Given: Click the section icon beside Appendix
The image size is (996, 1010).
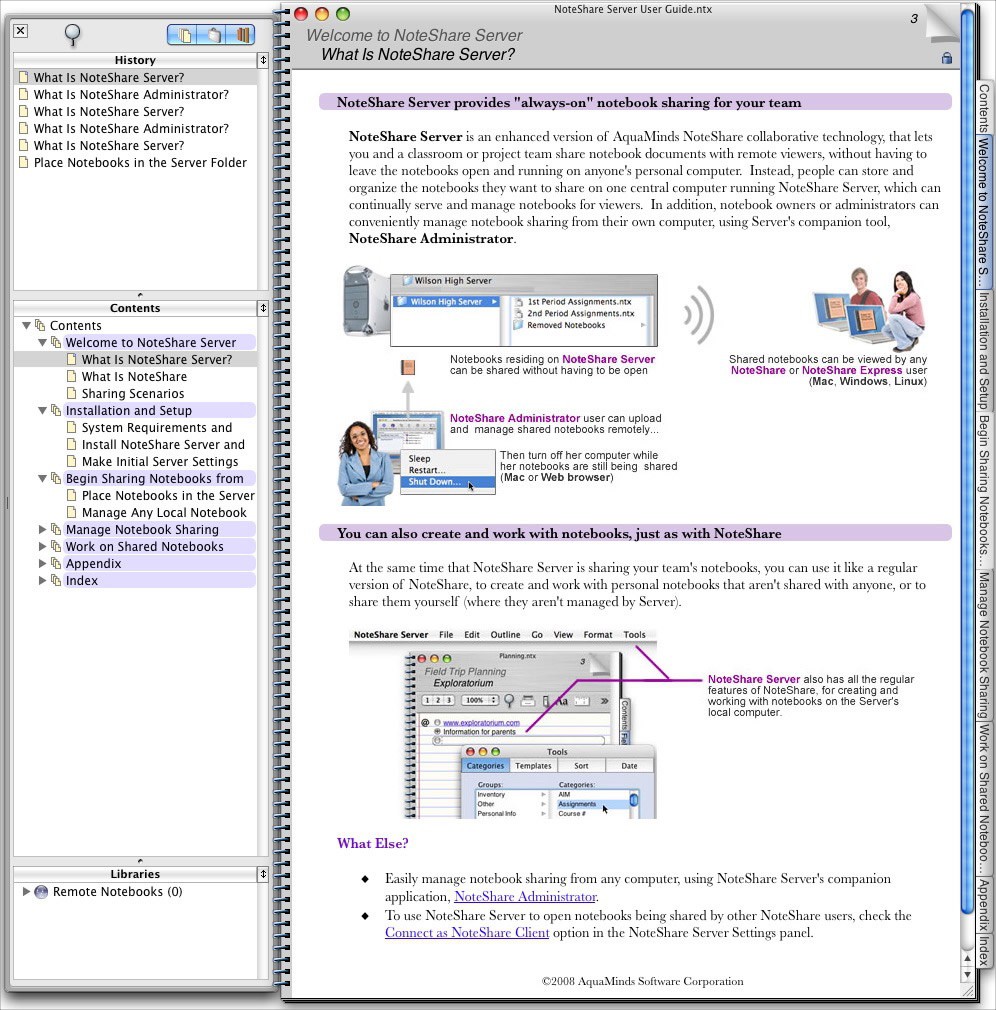Looking at the screenshot, I should click(x=56, y=563).
